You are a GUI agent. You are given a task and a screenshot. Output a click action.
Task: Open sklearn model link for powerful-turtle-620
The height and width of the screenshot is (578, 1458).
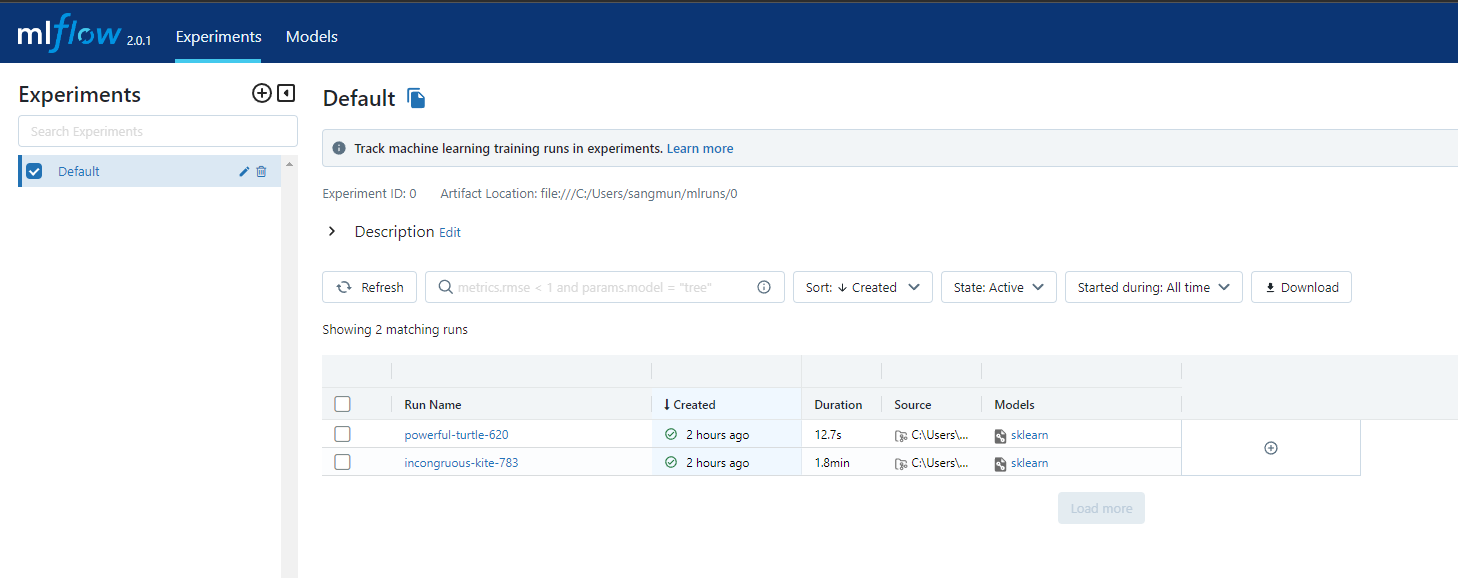click(x=1029, y=435)
